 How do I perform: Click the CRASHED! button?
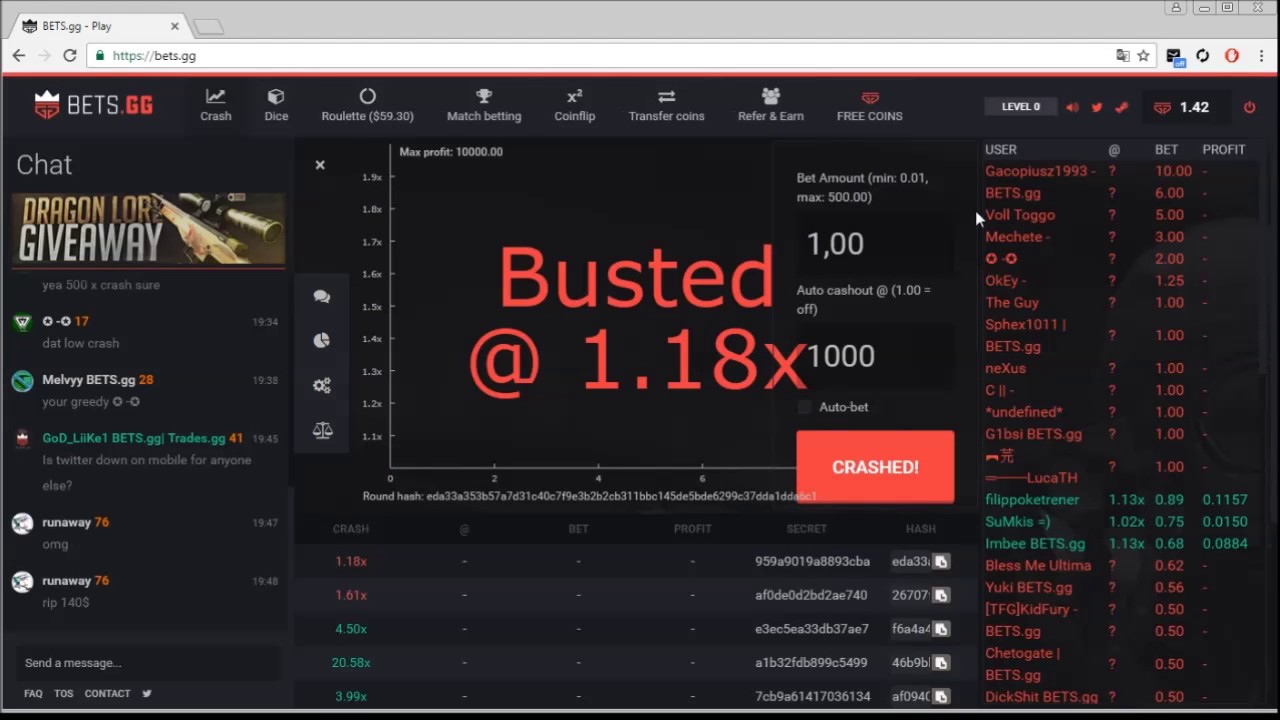[875, 467]
